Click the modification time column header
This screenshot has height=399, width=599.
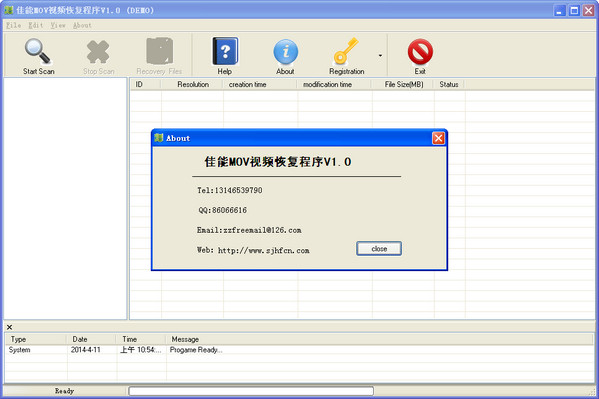pos(335,84)
